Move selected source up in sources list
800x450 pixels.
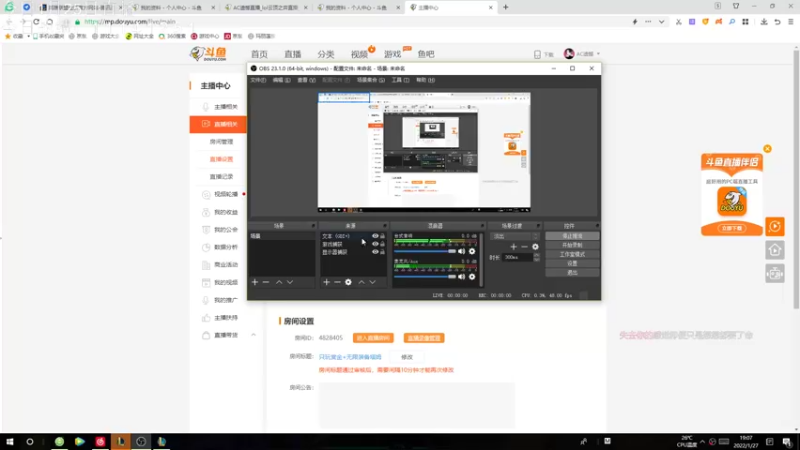click(361, 282)
